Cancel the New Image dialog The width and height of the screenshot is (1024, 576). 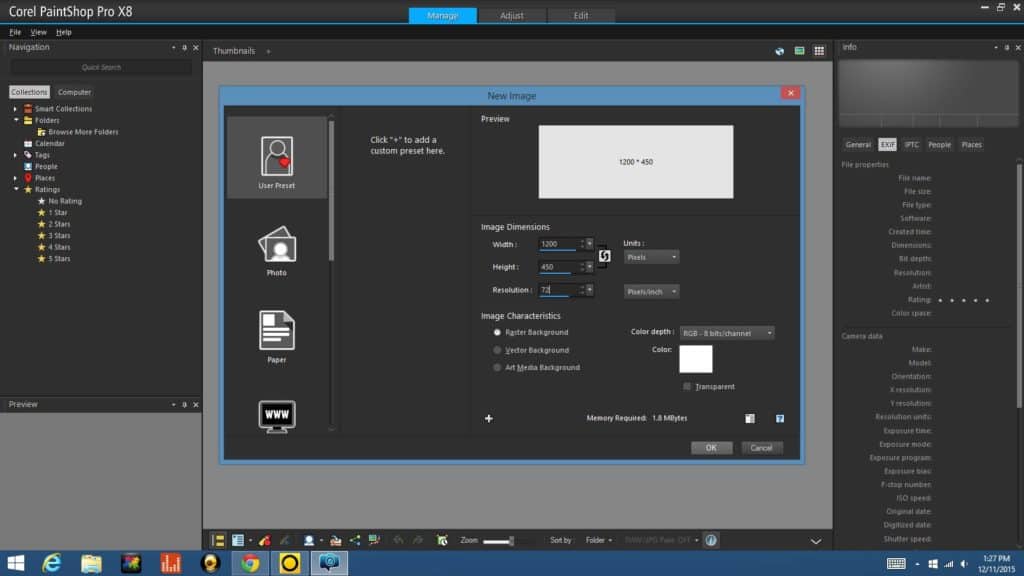[761, 448]
